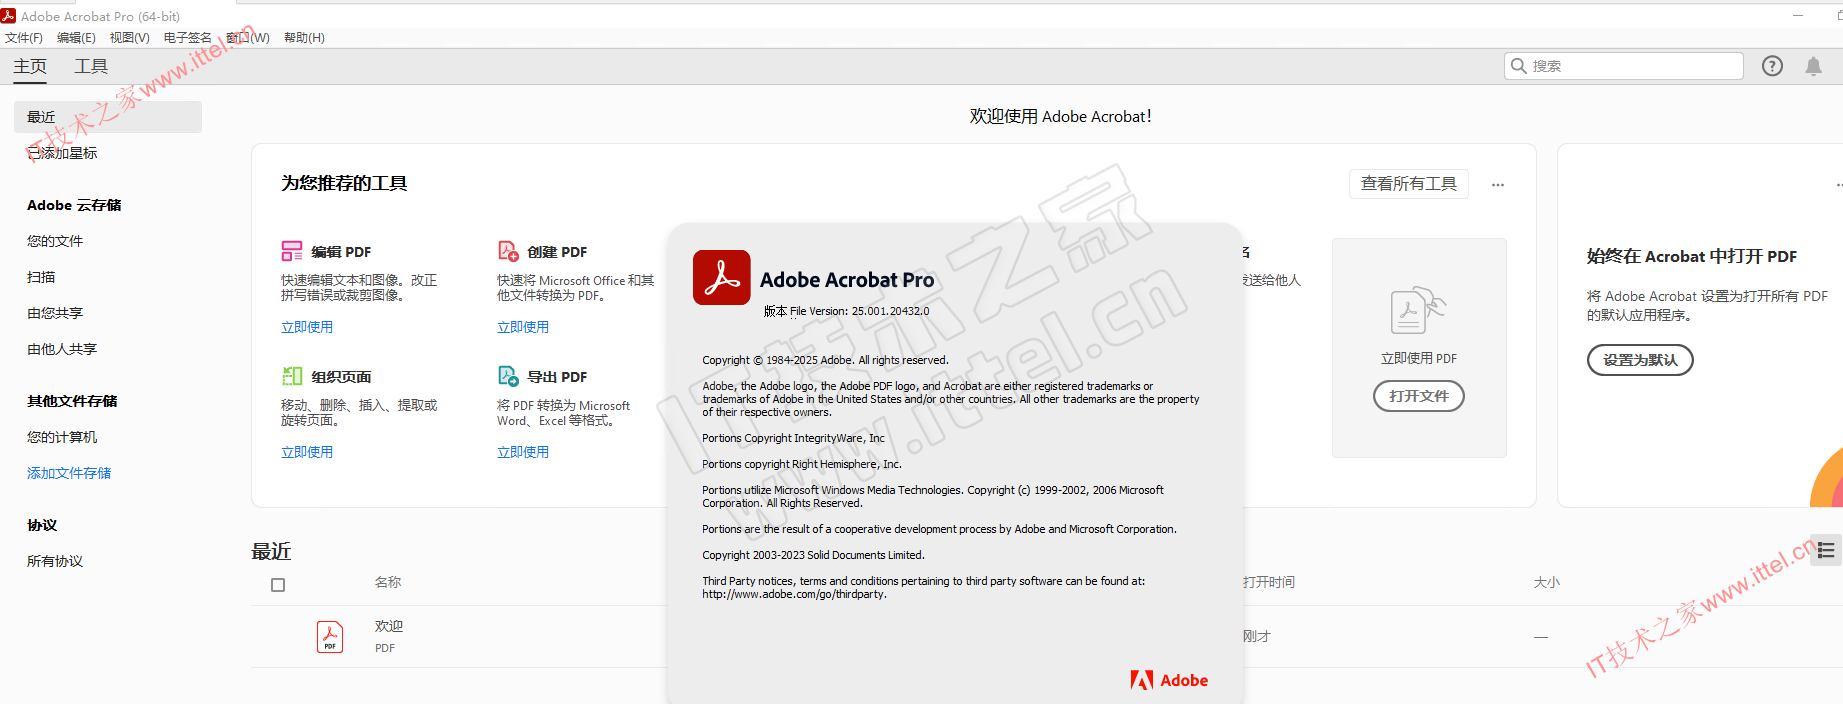This screenshot has width=1843, height=704.
Task: Click the 导出 PDF tool title
Action: coord(557,377)
